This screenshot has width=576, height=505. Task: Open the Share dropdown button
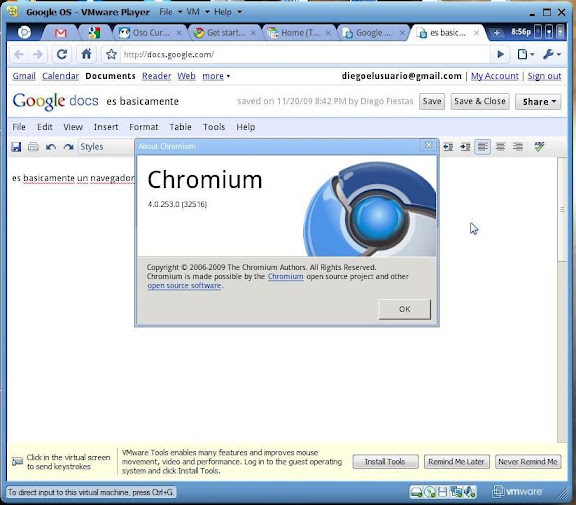click(538, 102)
